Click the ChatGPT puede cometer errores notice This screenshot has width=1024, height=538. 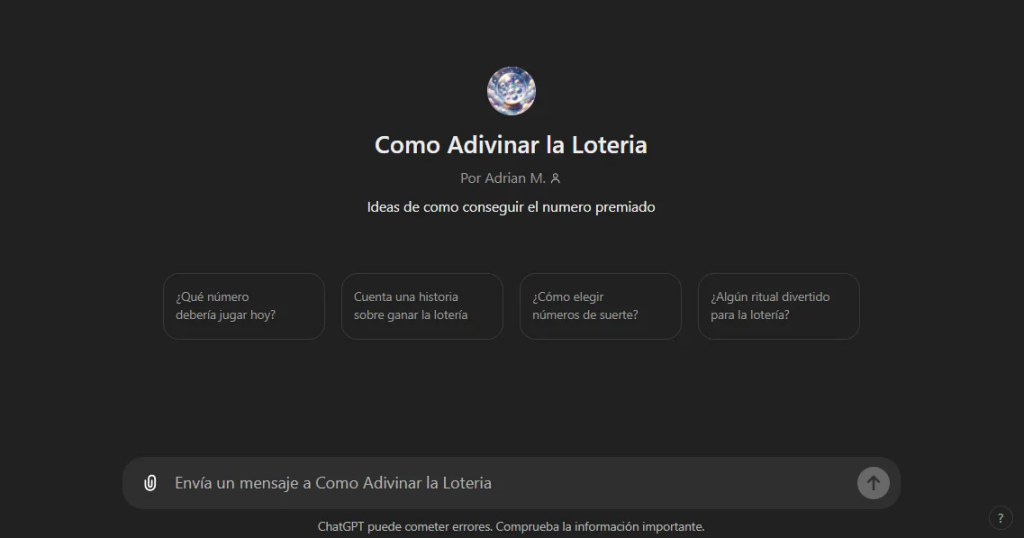(404, 526)
